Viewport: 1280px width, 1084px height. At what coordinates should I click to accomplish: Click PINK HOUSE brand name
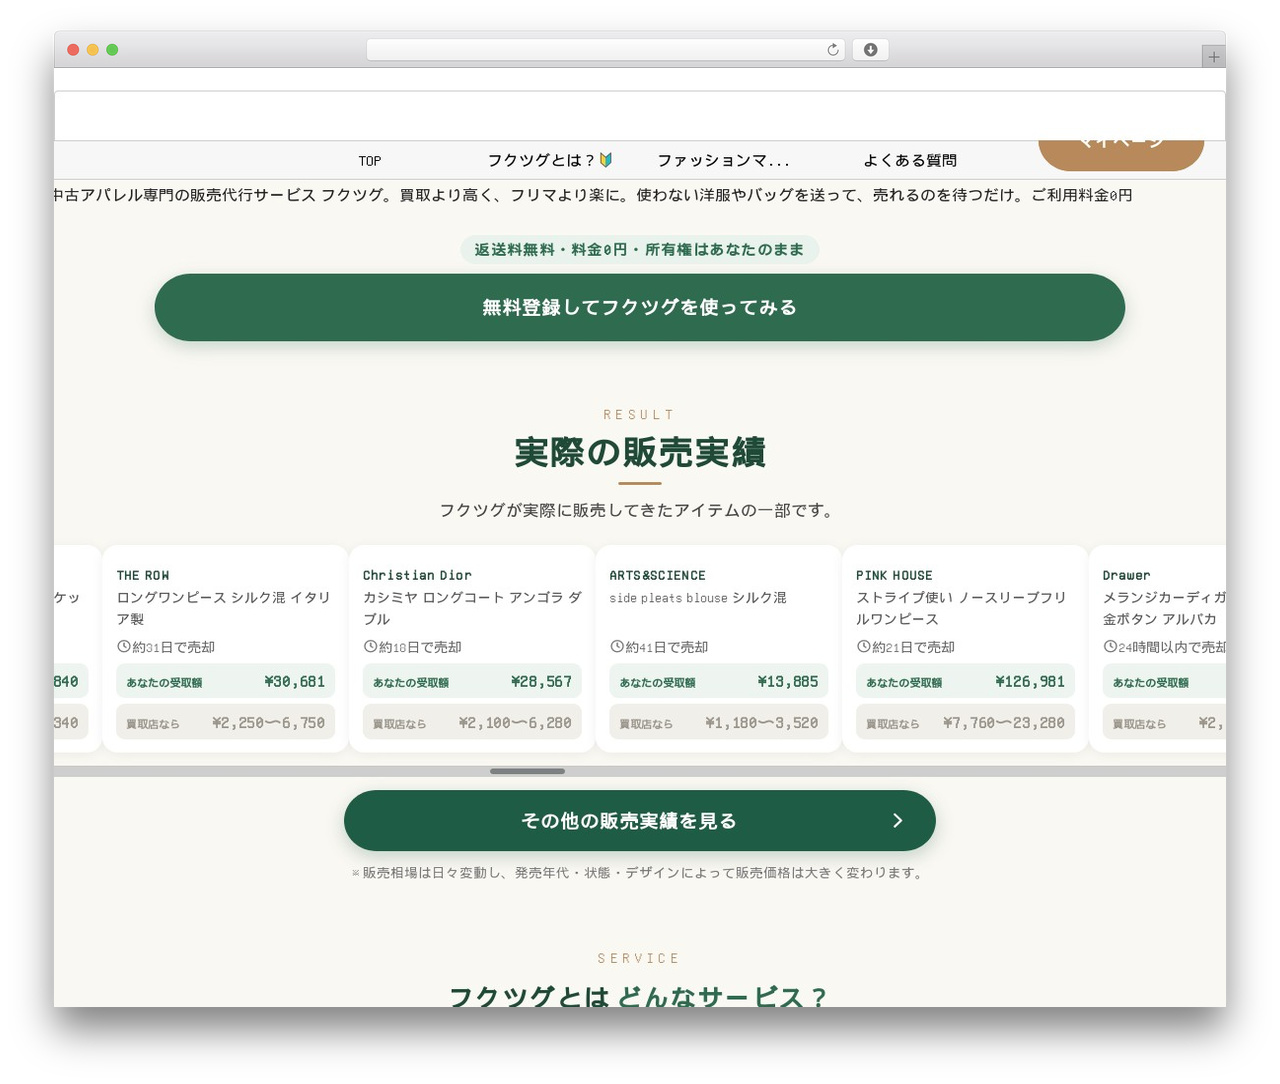(894, 576)
